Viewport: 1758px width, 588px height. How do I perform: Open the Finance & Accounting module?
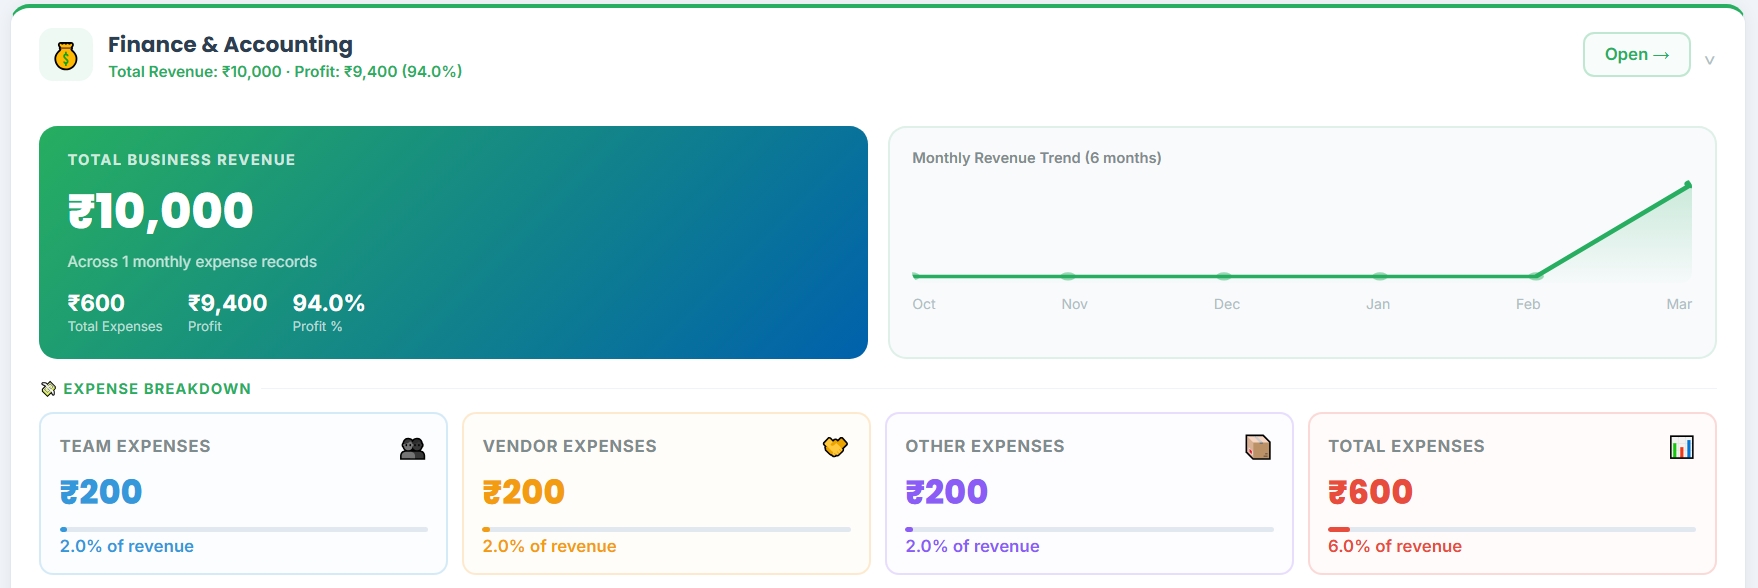pyautogui.click(x=1636, y=54)
